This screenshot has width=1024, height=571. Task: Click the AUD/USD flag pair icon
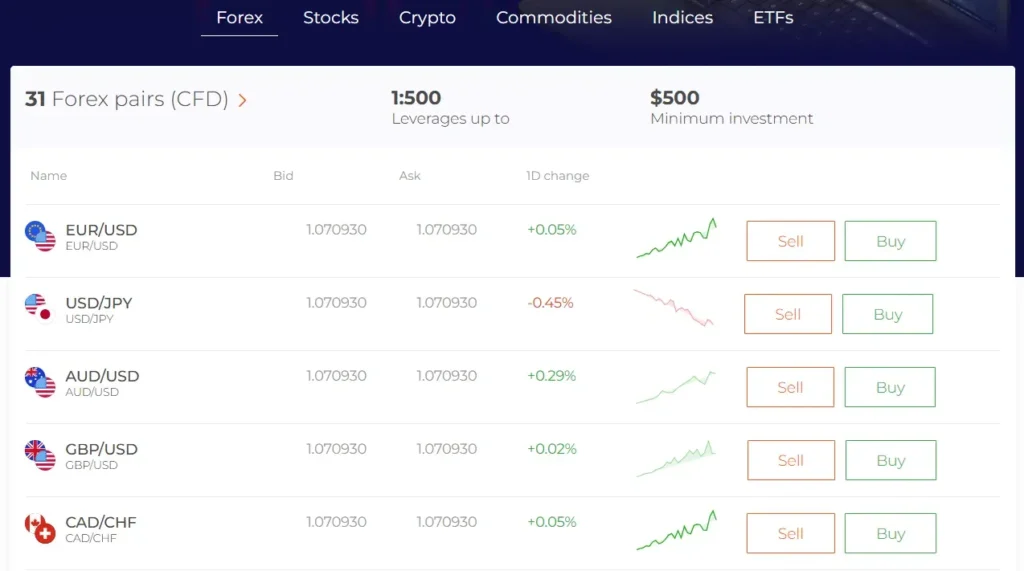pos(40,382)
